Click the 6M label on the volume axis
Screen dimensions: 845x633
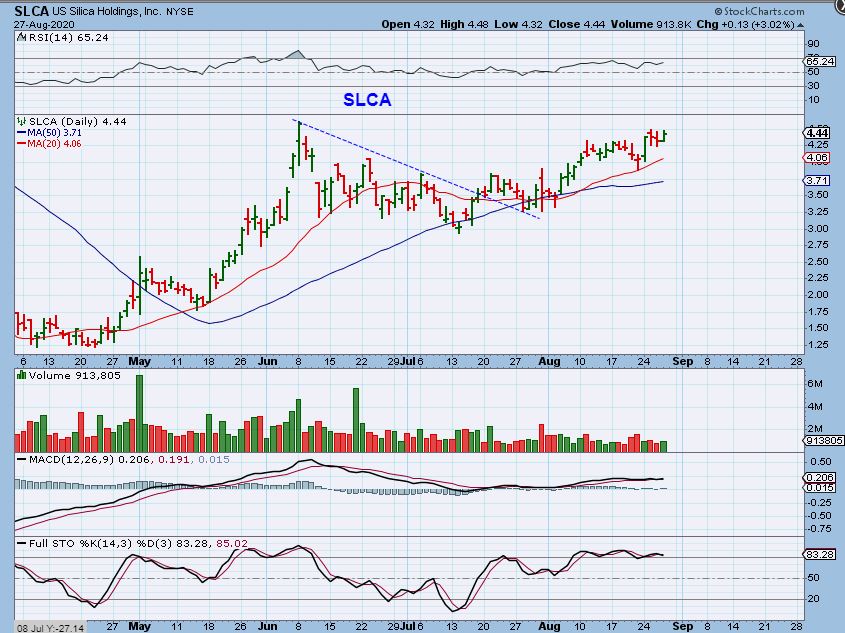(x=815, y=384)
